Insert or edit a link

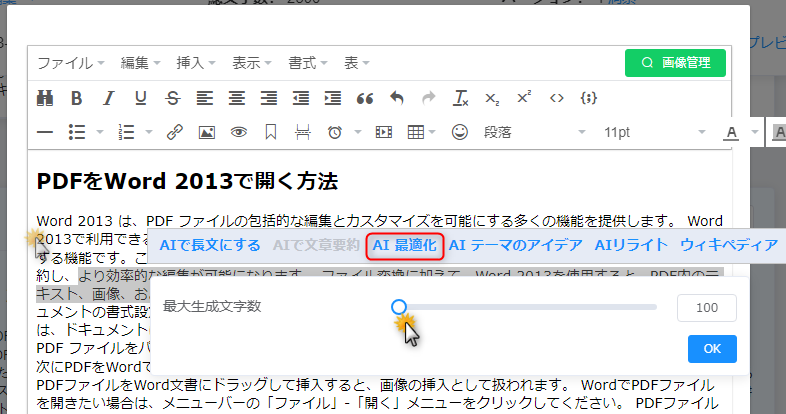click(x=174, y=132)
